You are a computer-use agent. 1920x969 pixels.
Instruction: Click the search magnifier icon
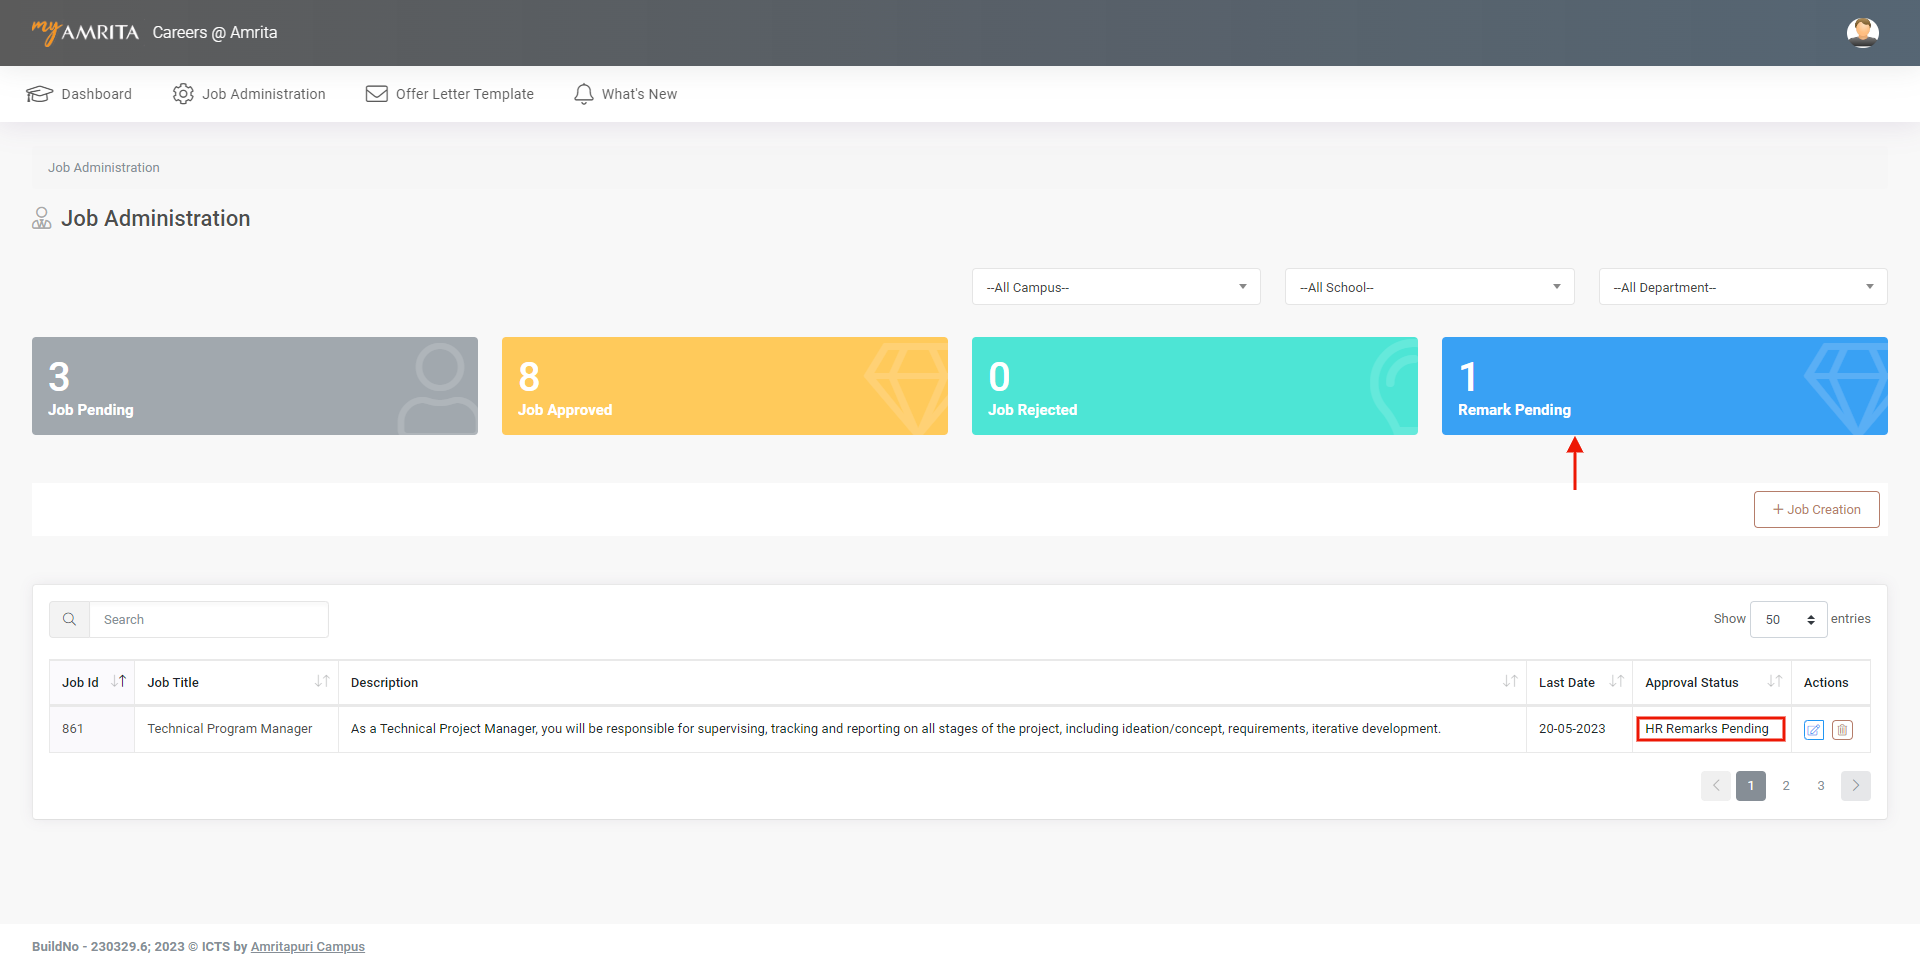pyautogui.click(x=70, y=620)
